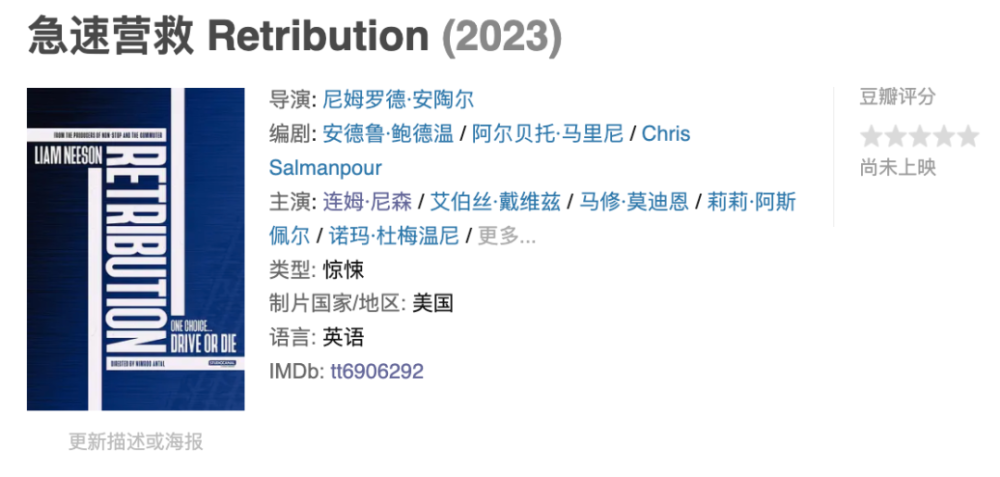Open actor 连姆·尼森's page
Screen dimensions: 1000x477
click(x=367, y=202)
